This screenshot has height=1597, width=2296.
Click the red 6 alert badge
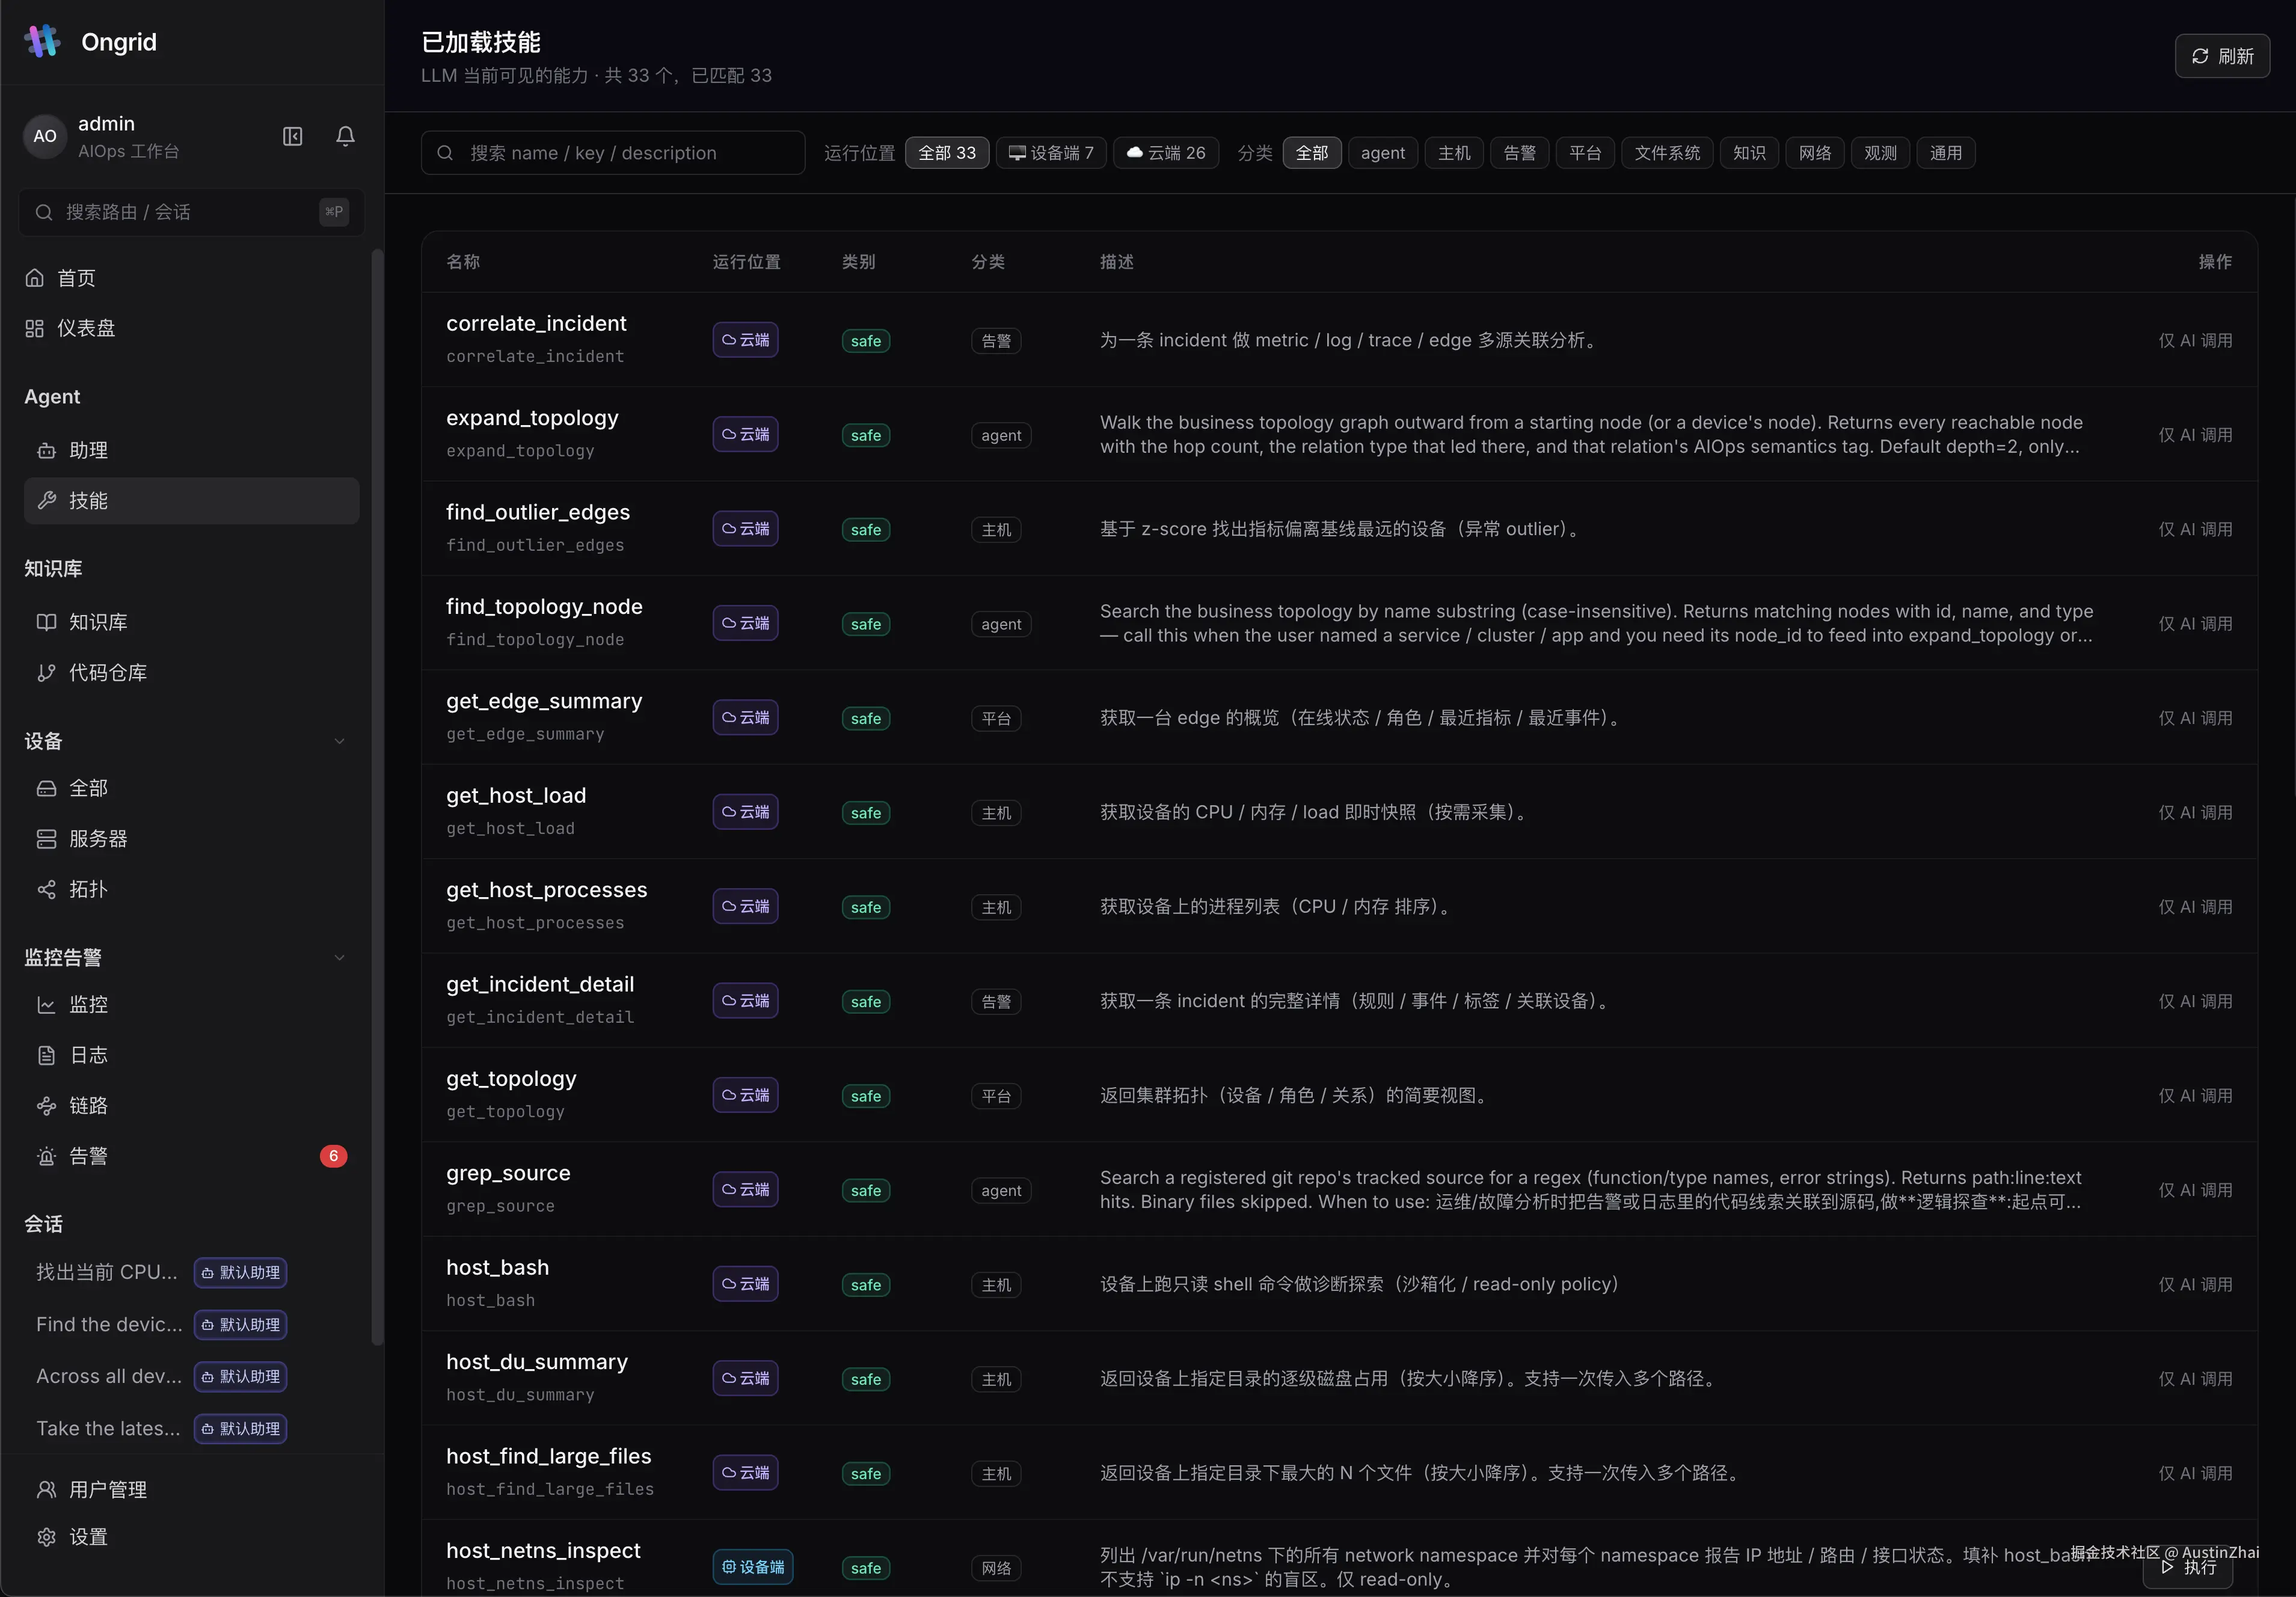333,1156
